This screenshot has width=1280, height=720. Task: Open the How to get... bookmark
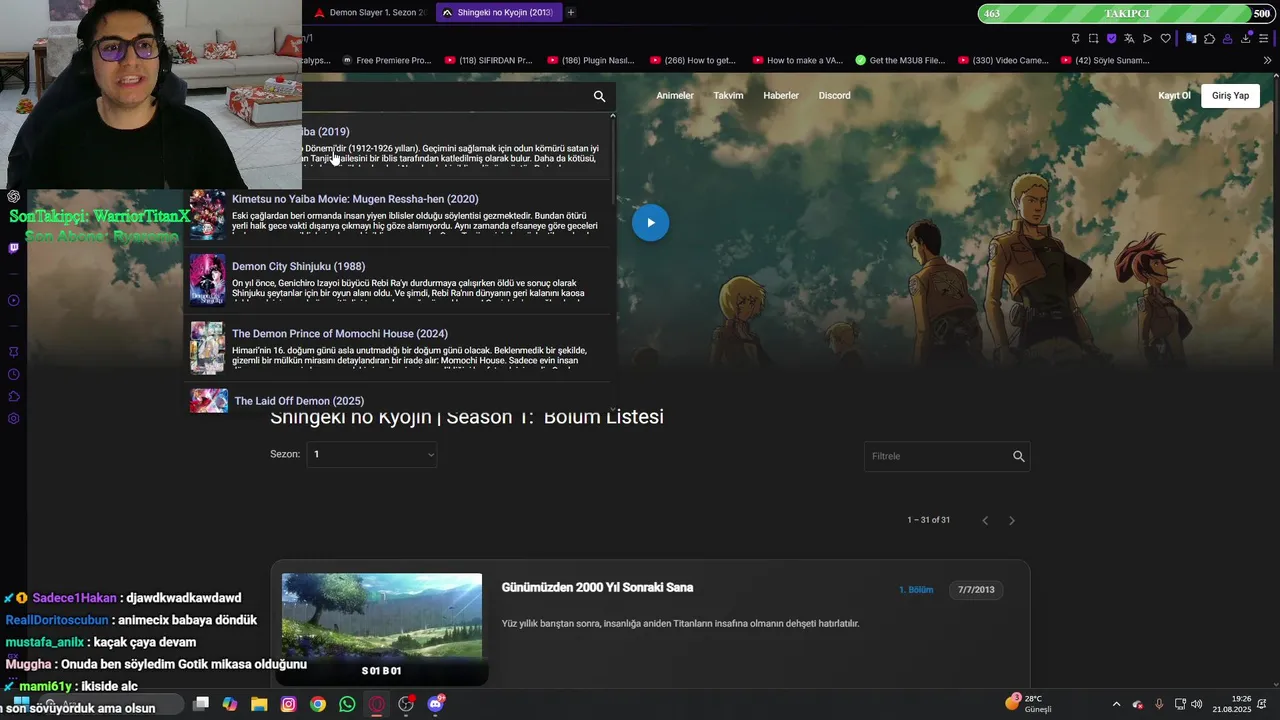(x=693, y=60)
